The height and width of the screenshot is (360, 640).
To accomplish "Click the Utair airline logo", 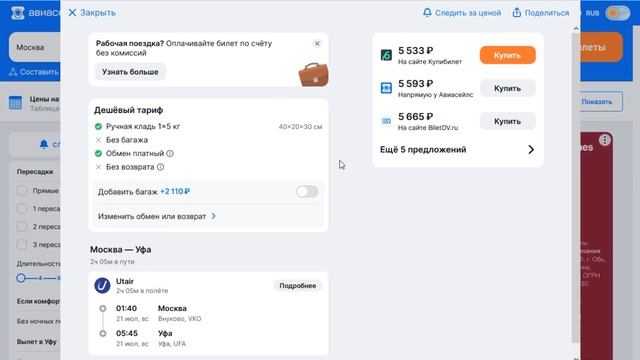I will [x=102, y=285].
